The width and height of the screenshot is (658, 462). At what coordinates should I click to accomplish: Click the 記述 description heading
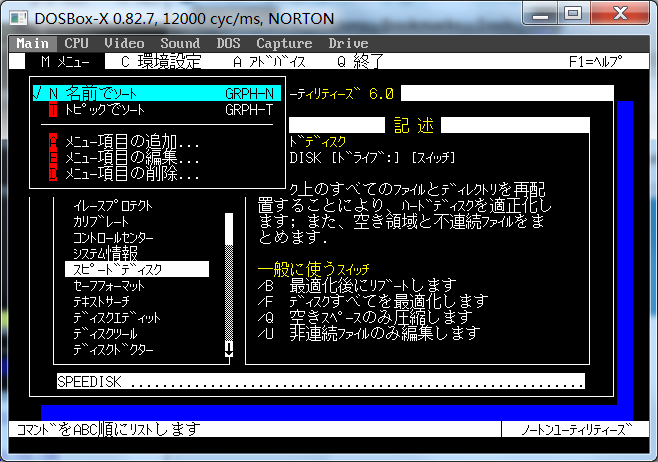pos(413,125)
